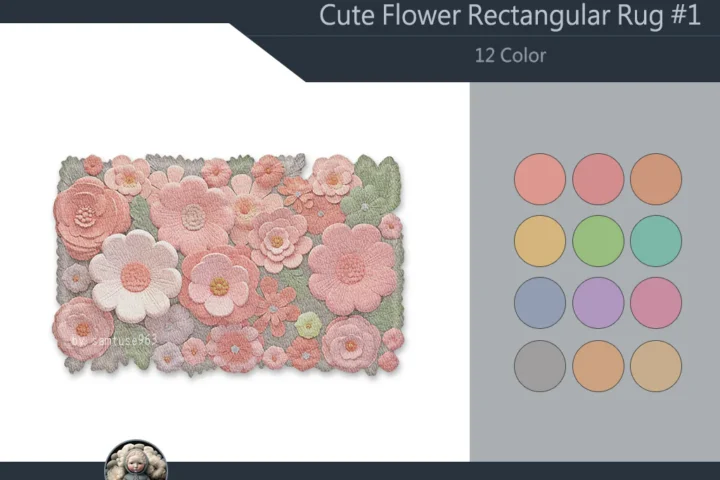This screenshot has height=480, width=720.
Task: Pick the lavender purple color swatch
Action: 598,303
